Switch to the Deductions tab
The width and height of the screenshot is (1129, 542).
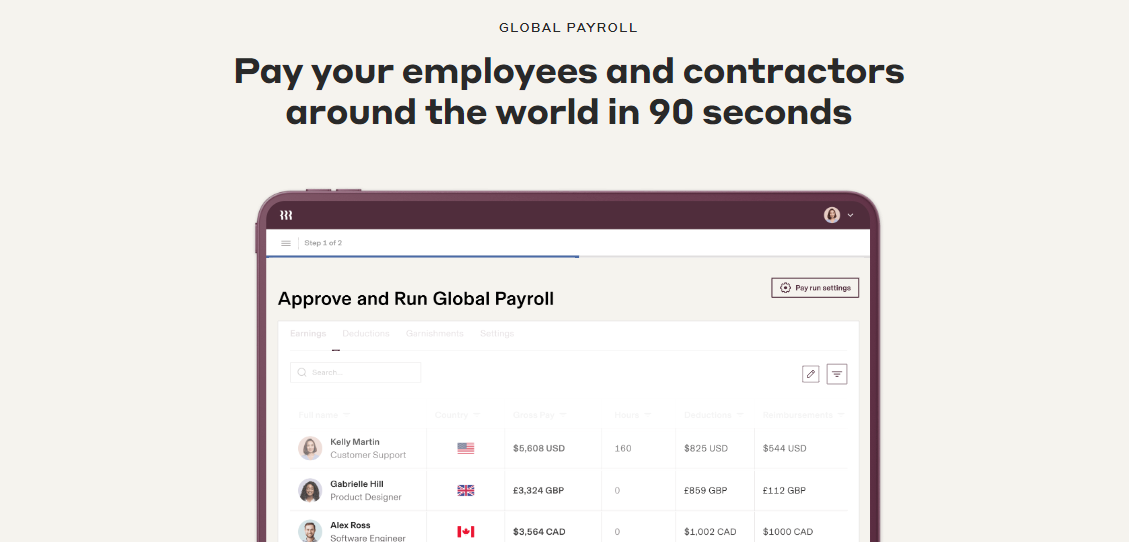point(366,333)
